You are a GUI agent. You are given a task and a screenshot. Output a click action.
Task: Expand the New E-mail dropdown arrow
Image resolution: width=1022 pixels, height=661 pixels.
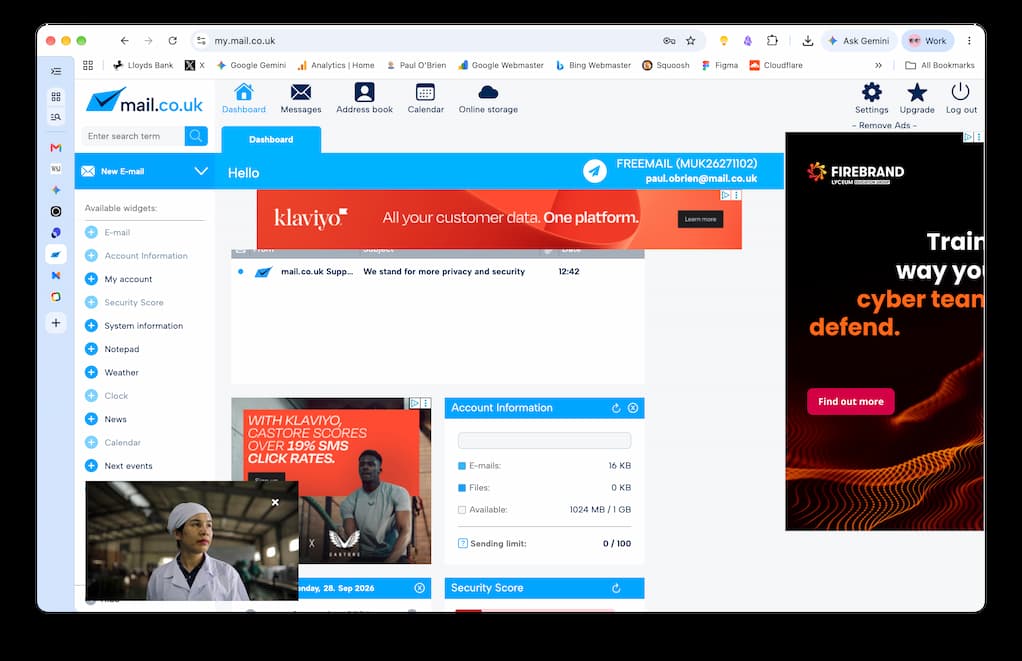tap(201, 171)
